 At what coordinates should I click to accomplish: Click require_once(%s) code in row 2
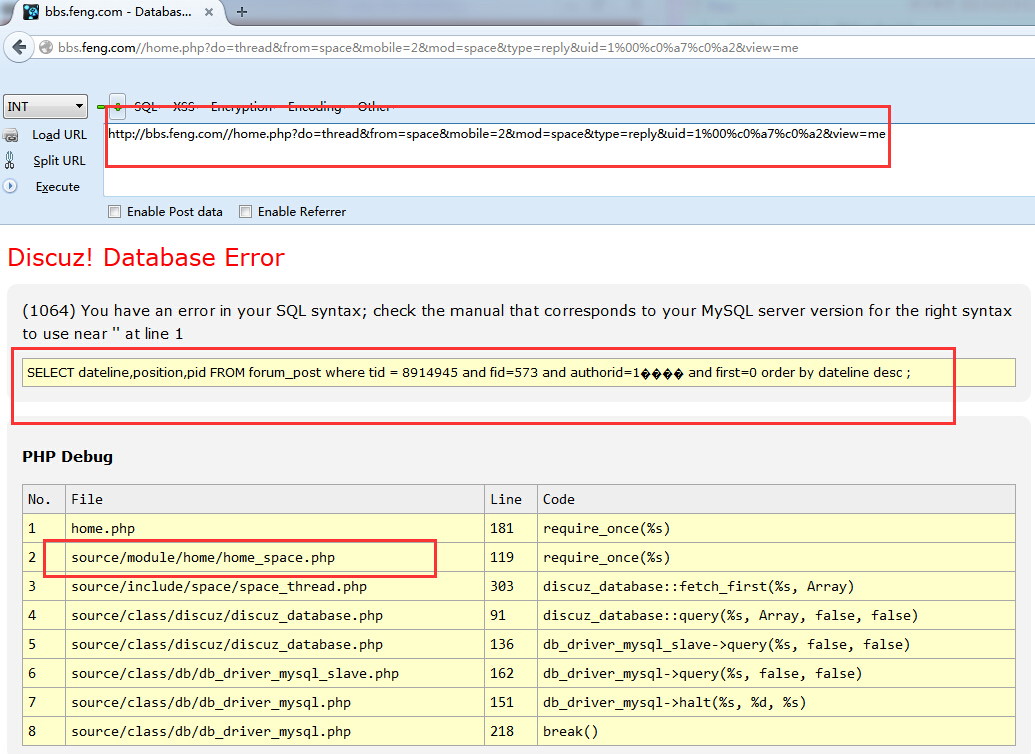[607, 557]
